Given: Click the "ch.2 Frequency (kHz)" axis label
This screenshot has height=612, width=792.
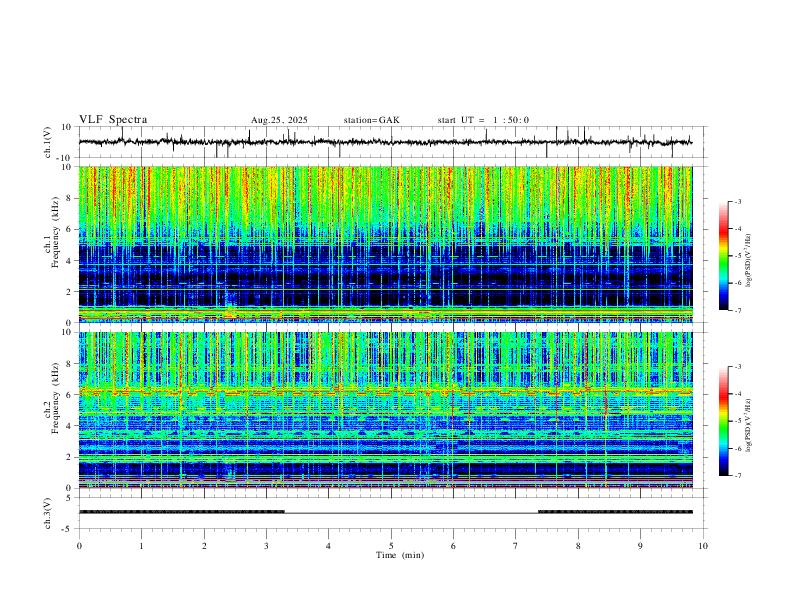Looking at the screenshot, I should tap(51, 397).
